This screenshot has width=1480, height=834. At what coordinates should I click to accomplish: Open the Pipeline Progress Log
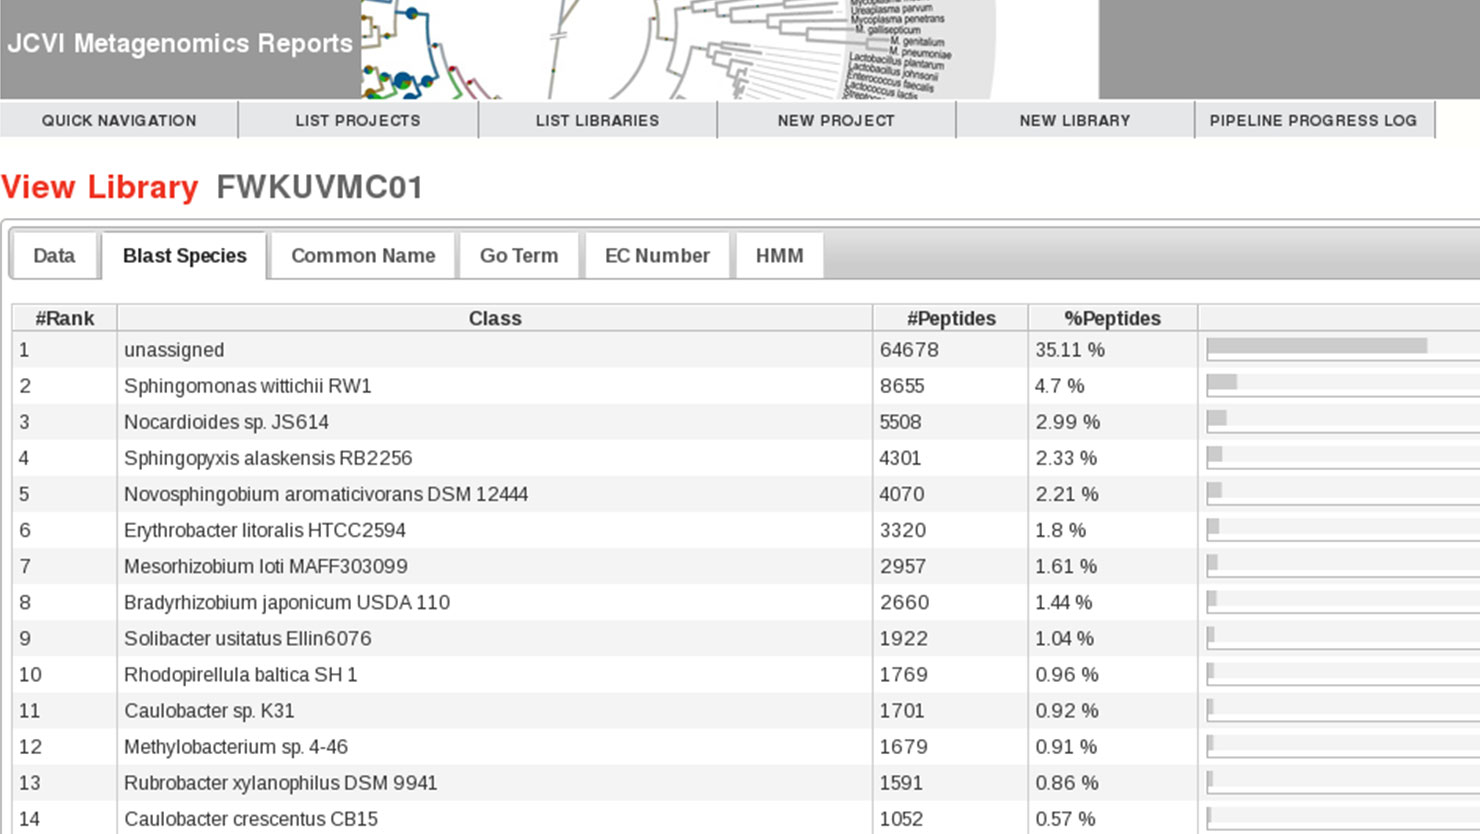coord(1313,120)
